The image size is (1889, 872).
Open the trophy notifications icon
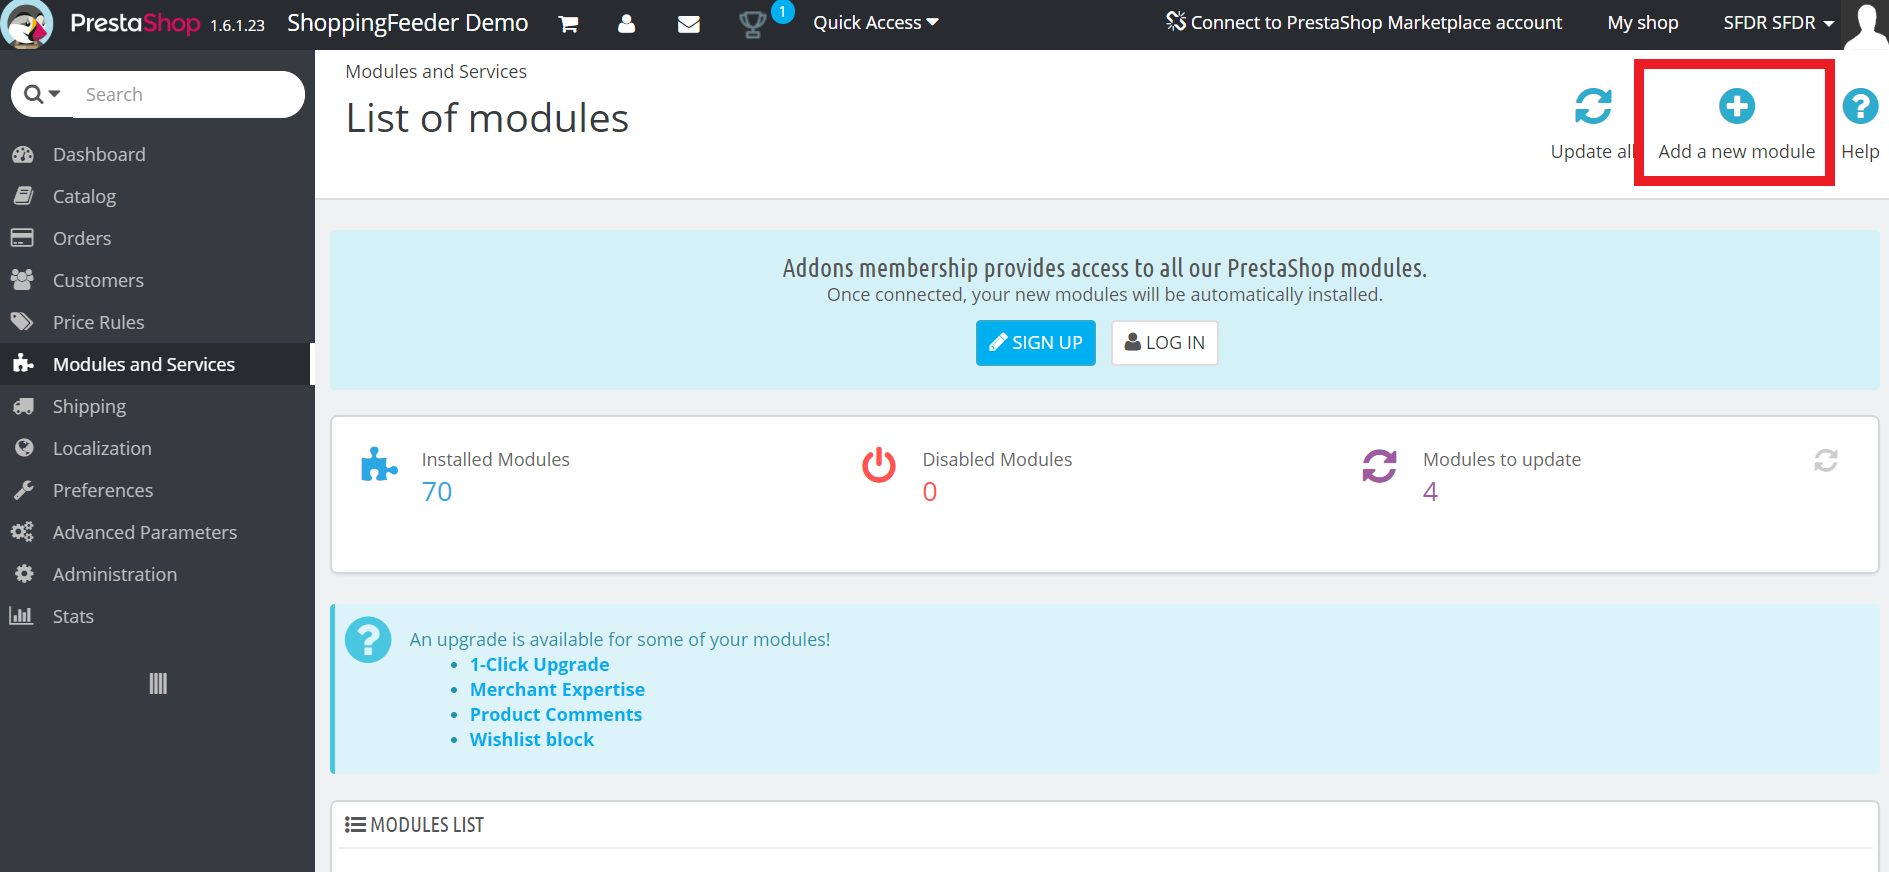(x=752, y=24)
